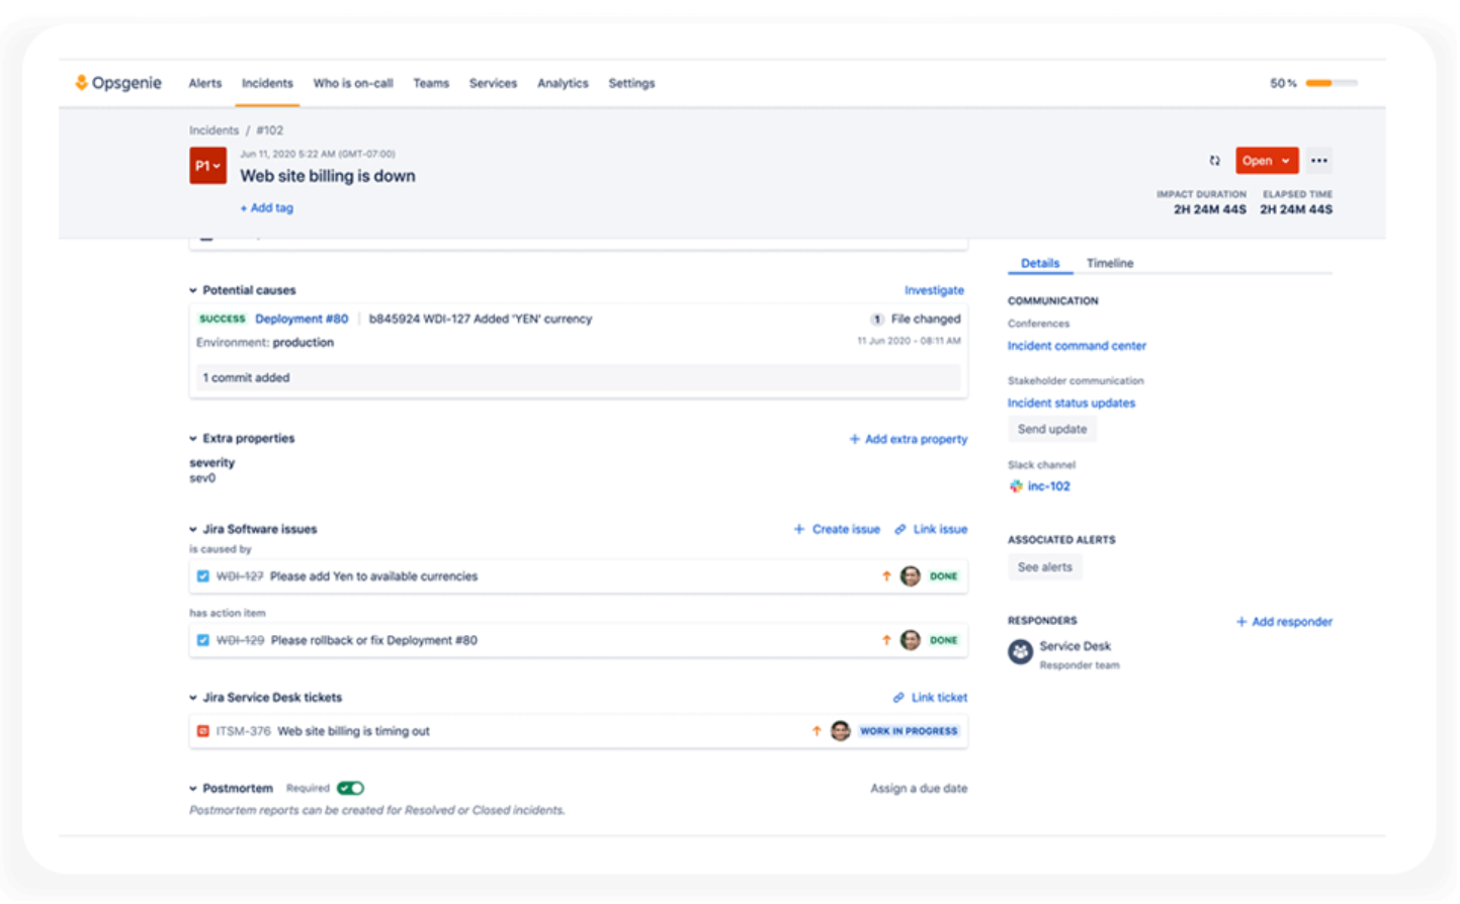The width and height of the screenshot is (1460, 904).
Task: Click the DONE status on WDI-127
Action: point(944,577)
